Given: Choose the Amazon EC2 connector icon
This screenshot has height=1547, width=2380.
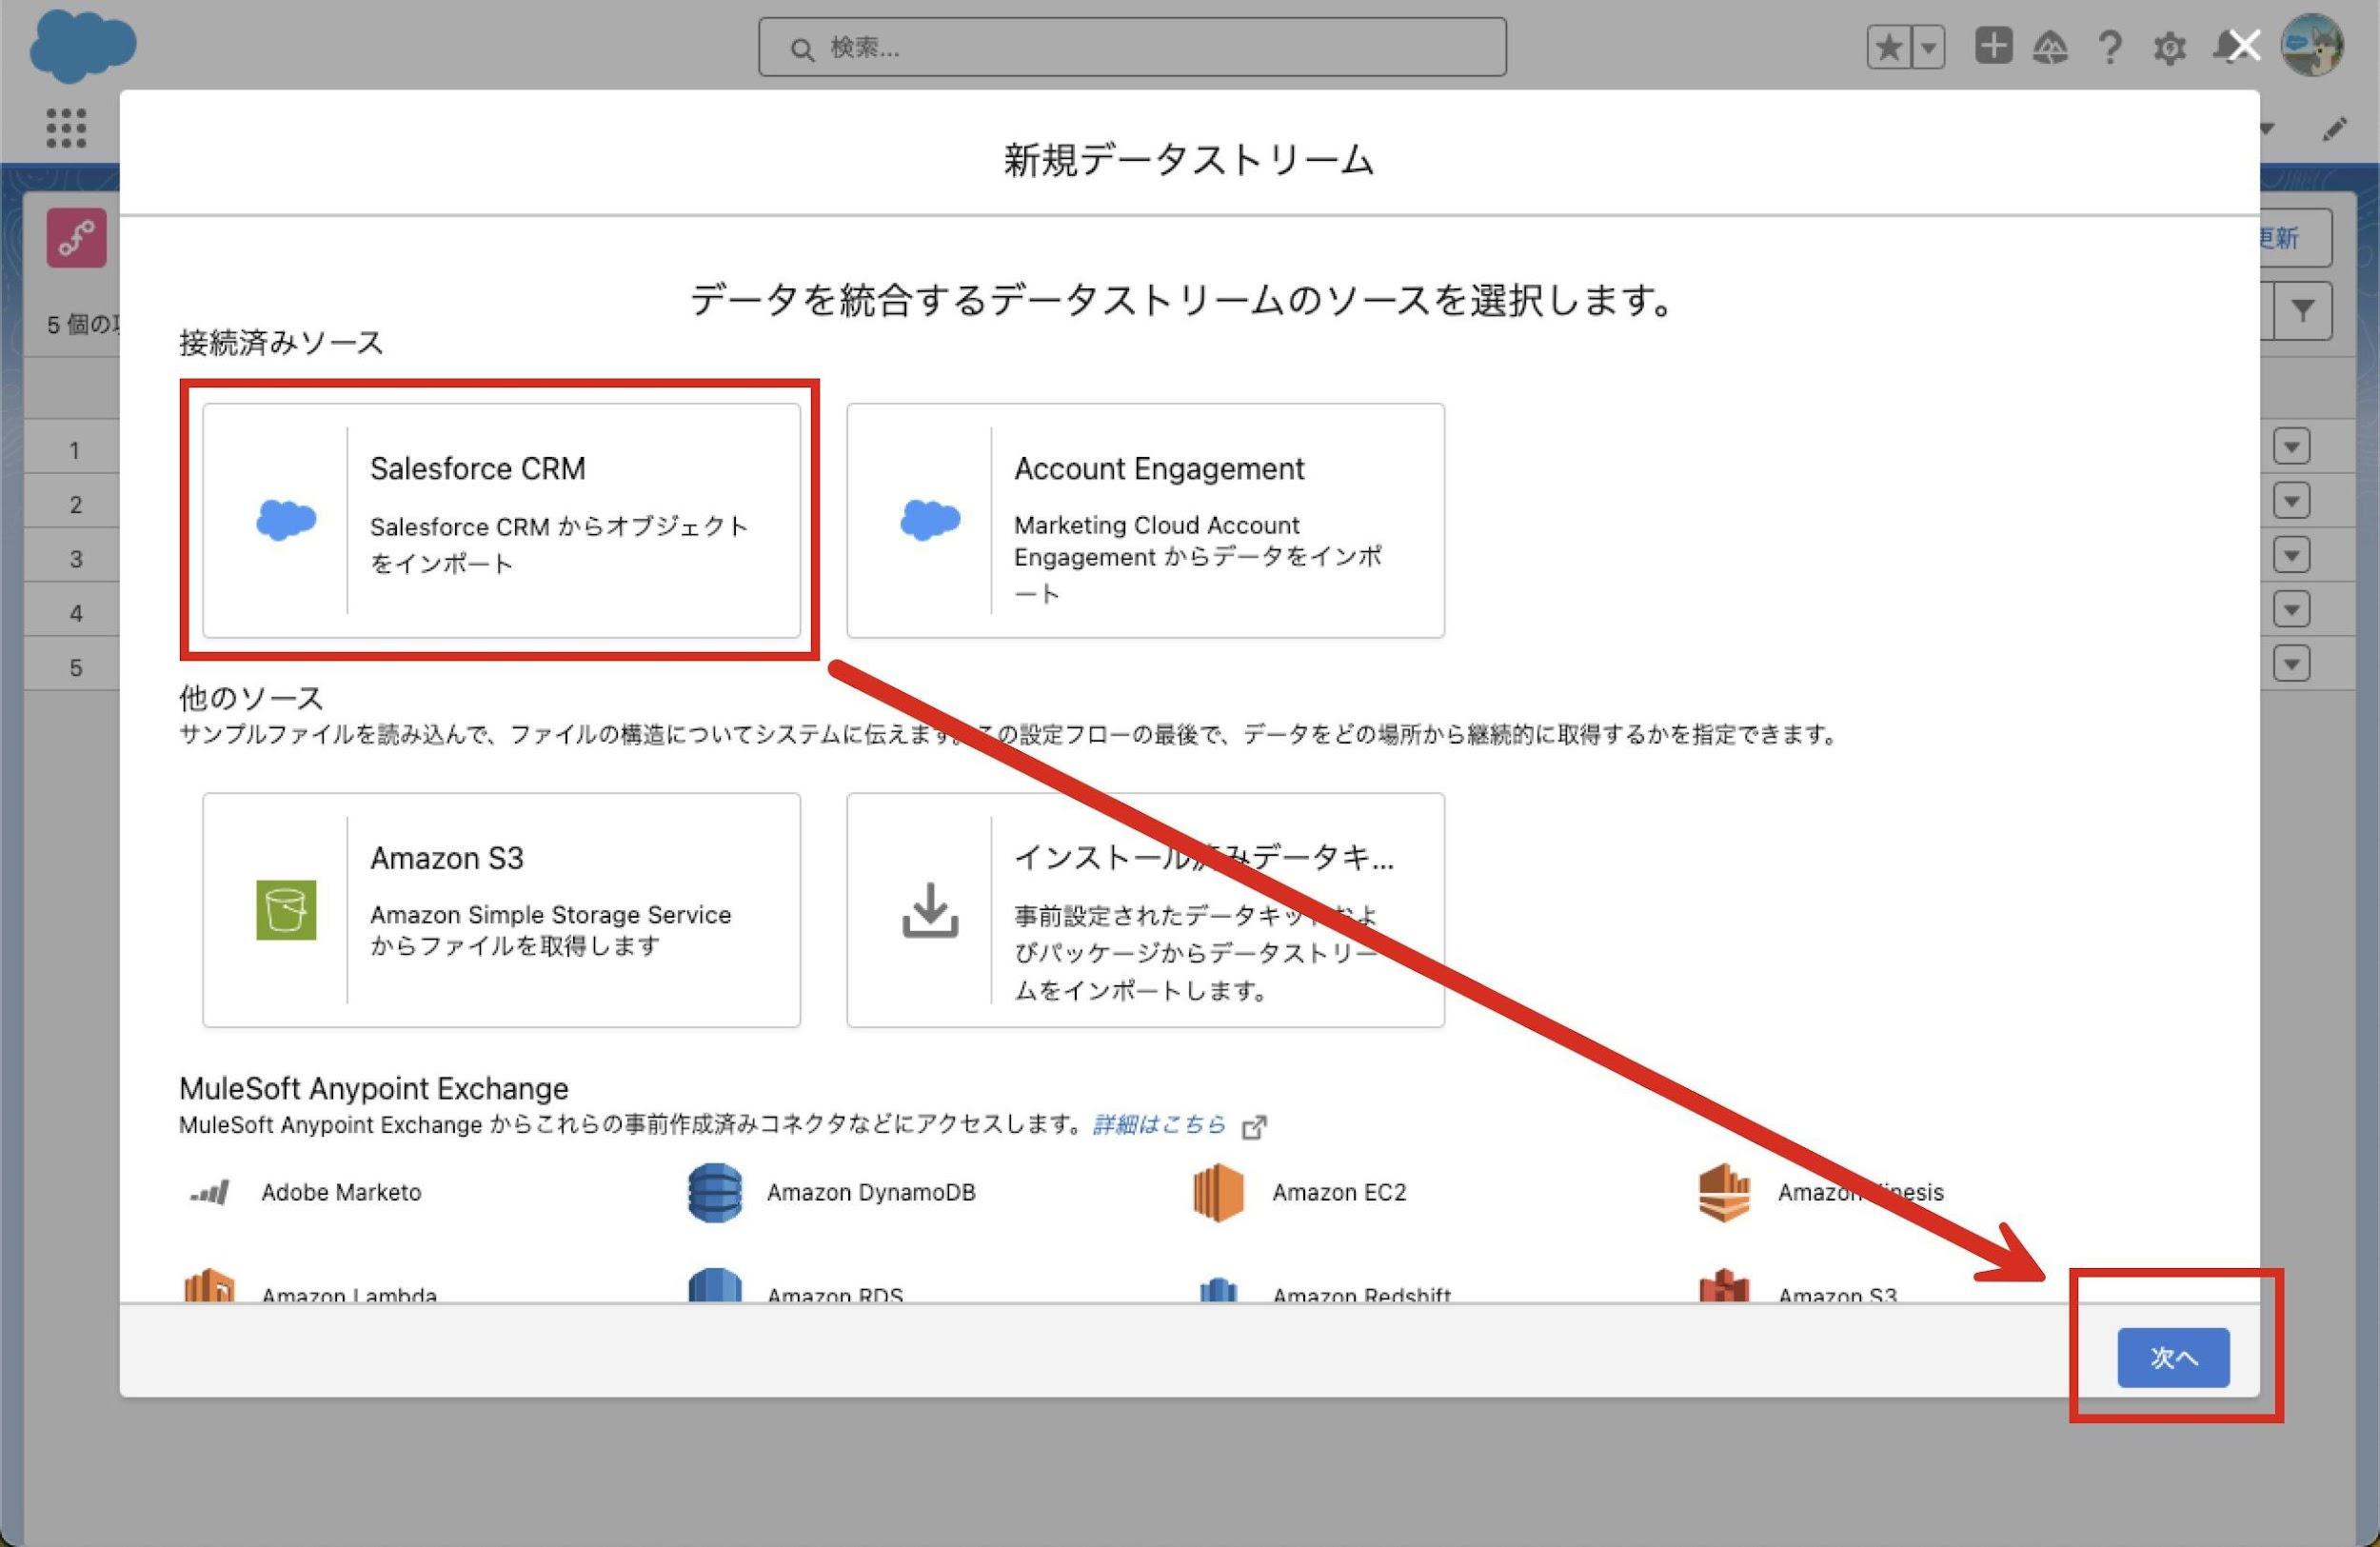Looking at the screenshot, I should pos(1218,1192).
